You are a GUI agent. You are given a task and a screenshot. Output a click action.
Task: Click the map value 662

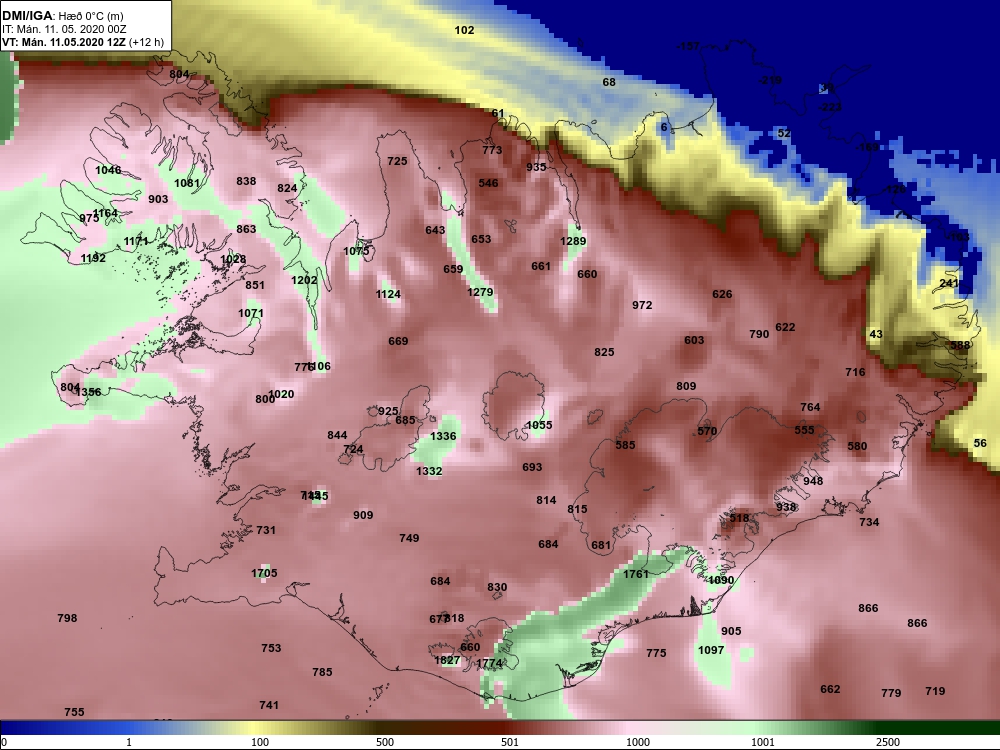[x=830, y=689]
